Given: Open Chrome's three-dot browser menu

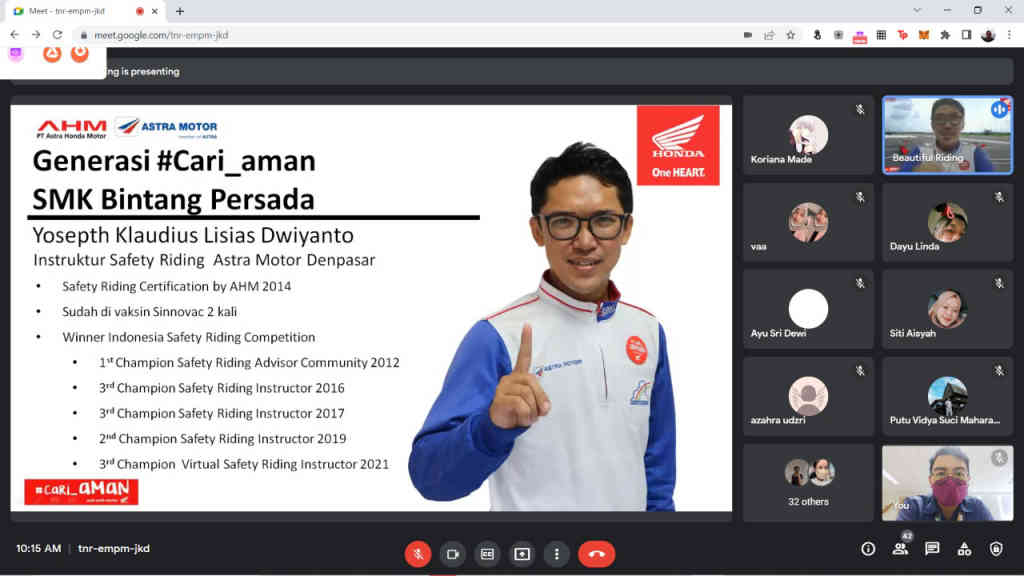Looking at the screenshot, I should pyautogui.click(x=1009, y=33).
